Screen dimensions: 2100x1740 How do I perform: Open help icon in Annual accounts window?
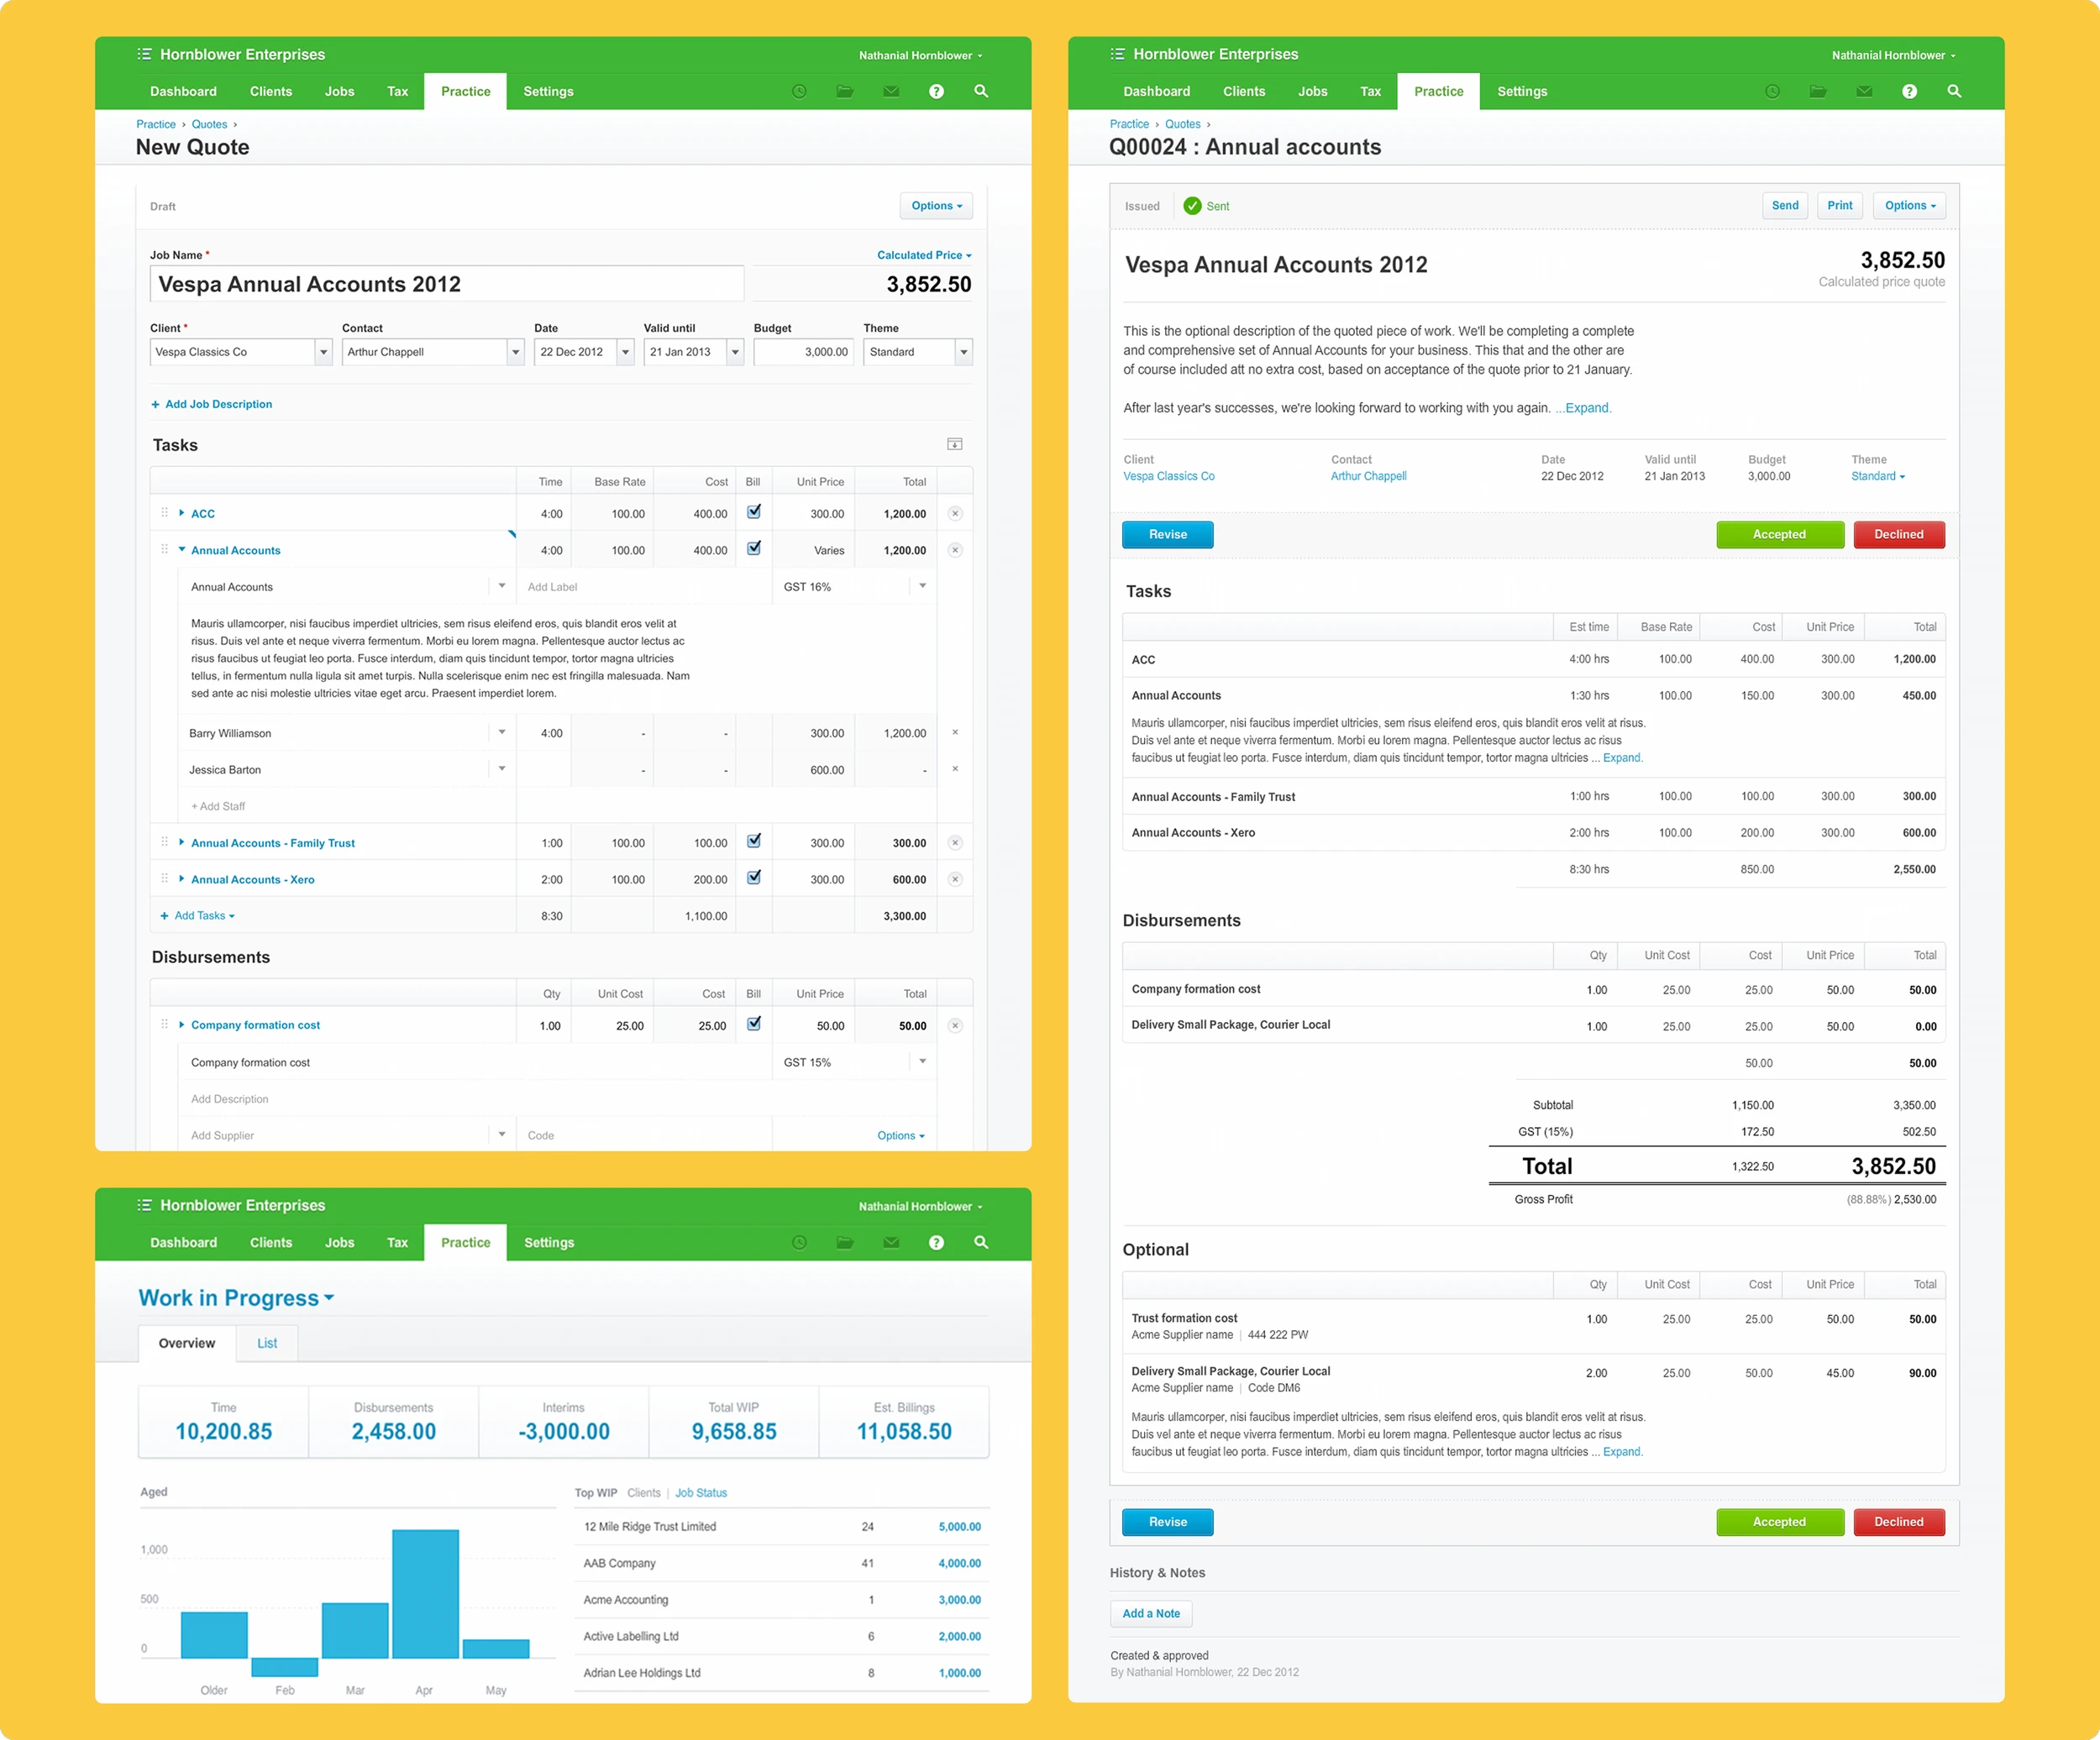click(x=1909, y=92)
